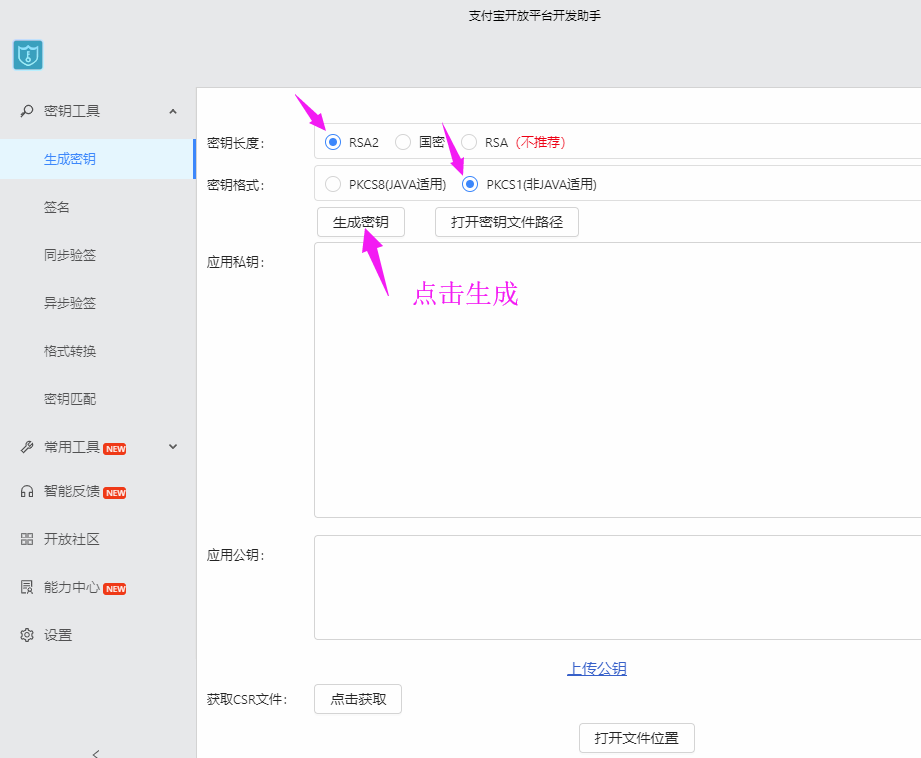
Task: Click the document icon beside 能力中心
Action: [27, 587]
